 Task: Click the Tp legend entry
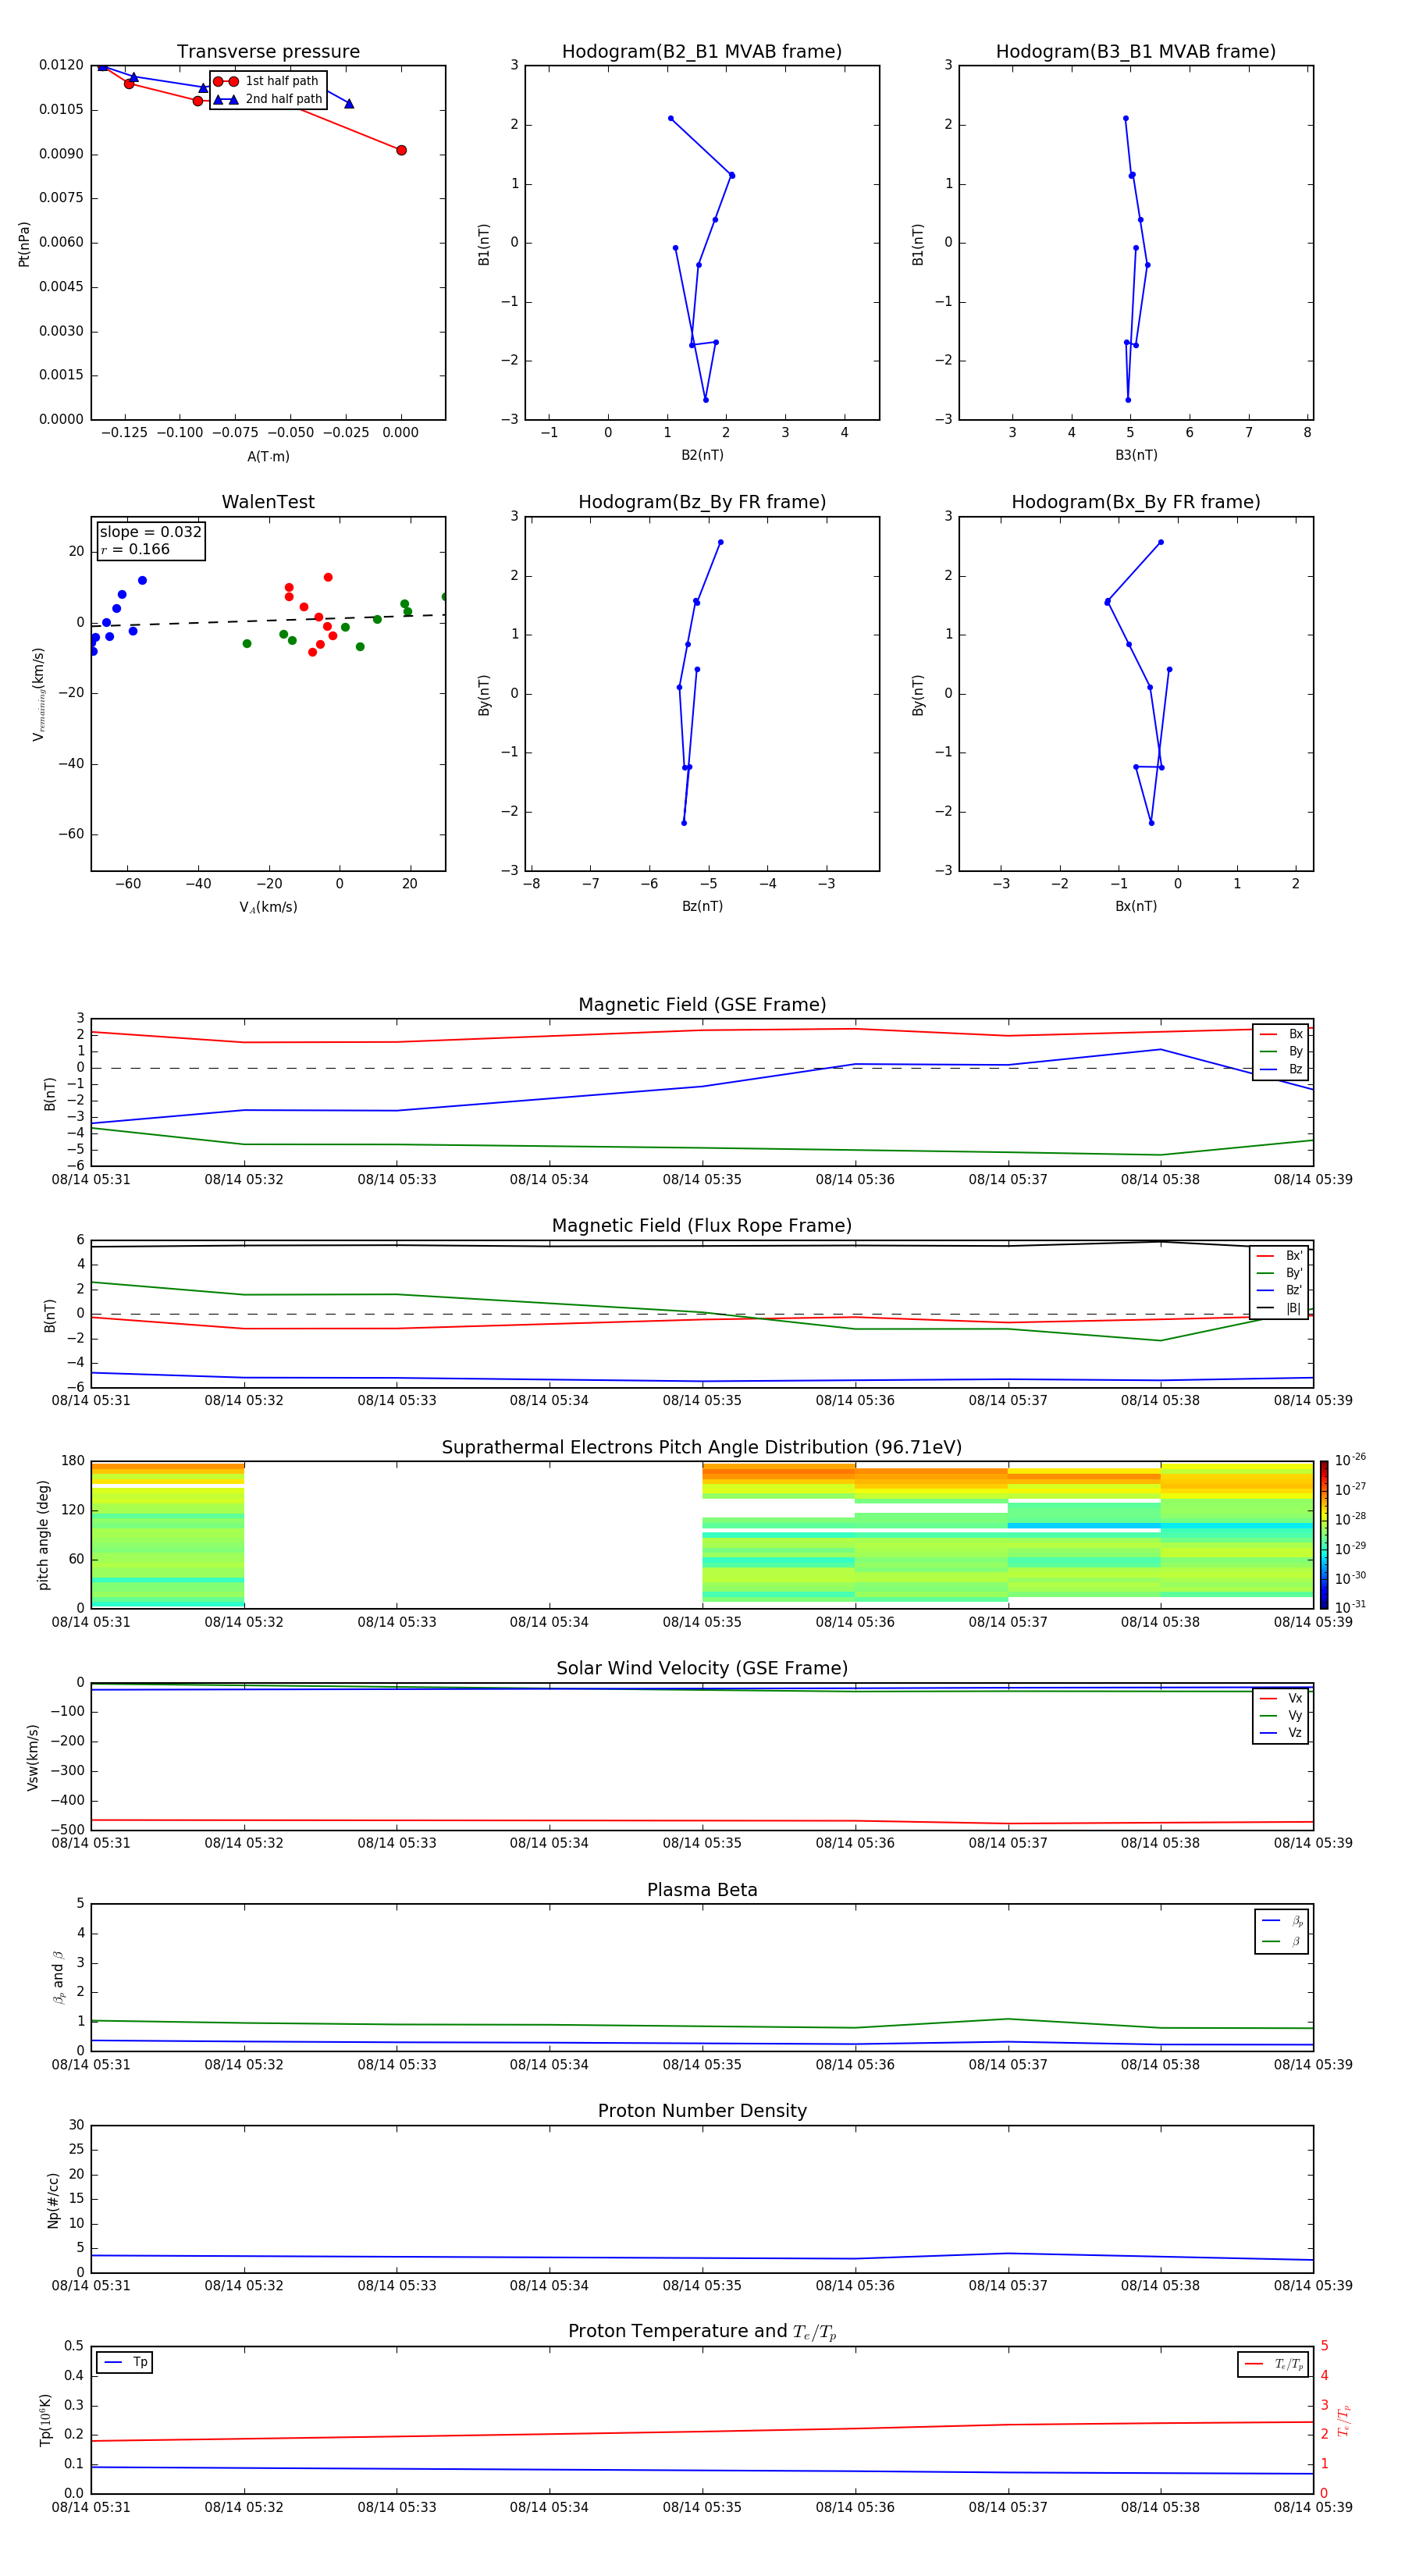(125, 2362)
